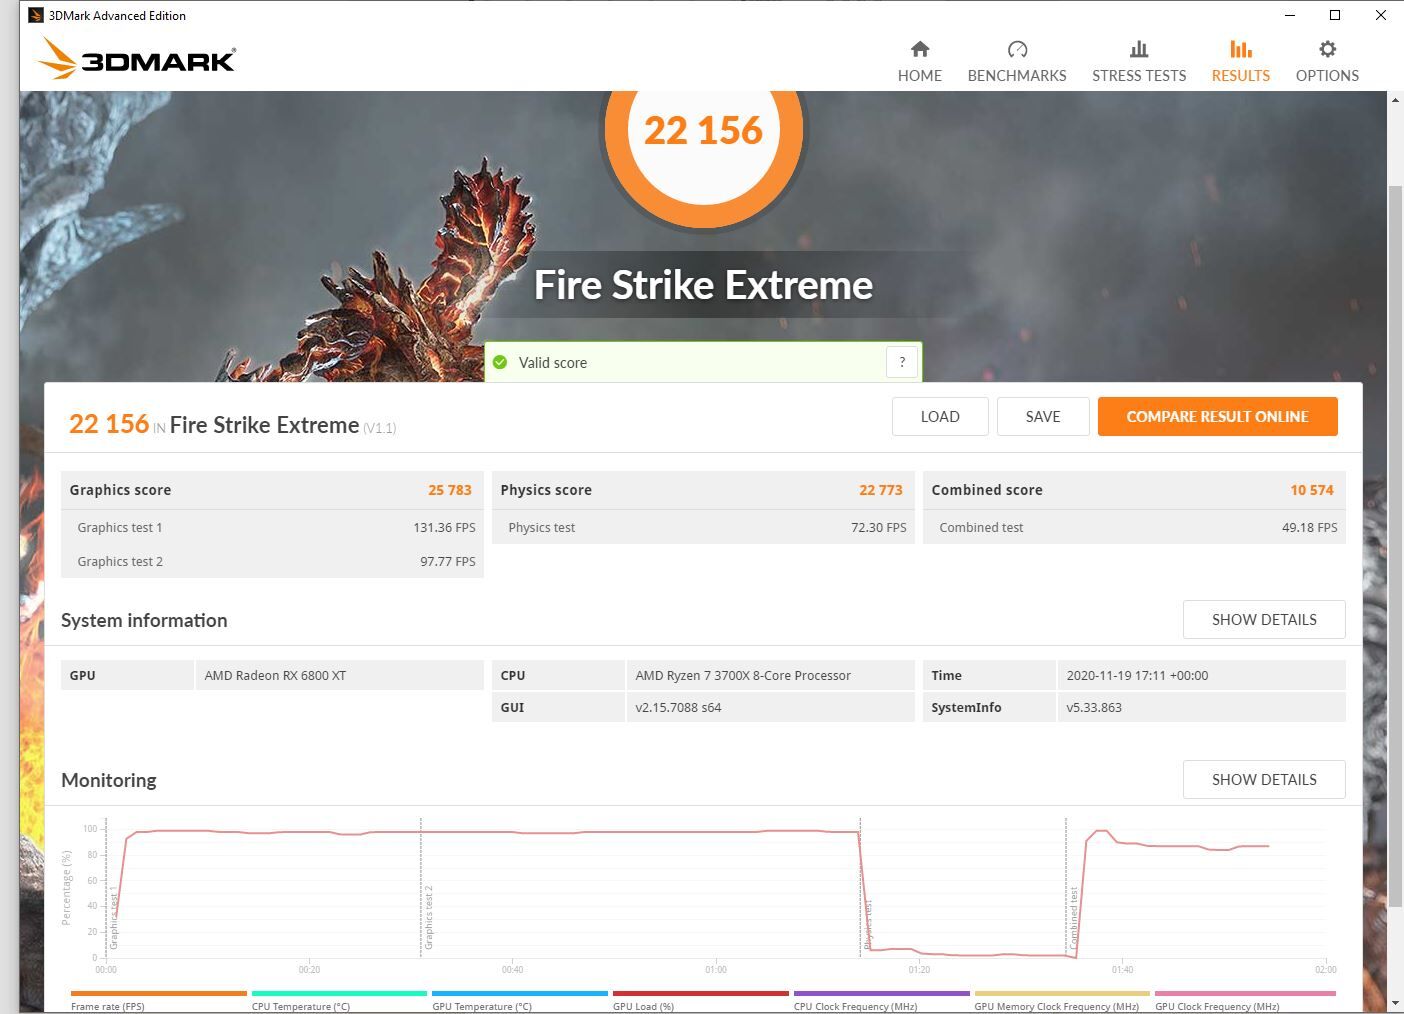Toggle the CPU Clock Frequency legend
Viewport: 1404px width, 1014px height.
[x=881, y=1001]
